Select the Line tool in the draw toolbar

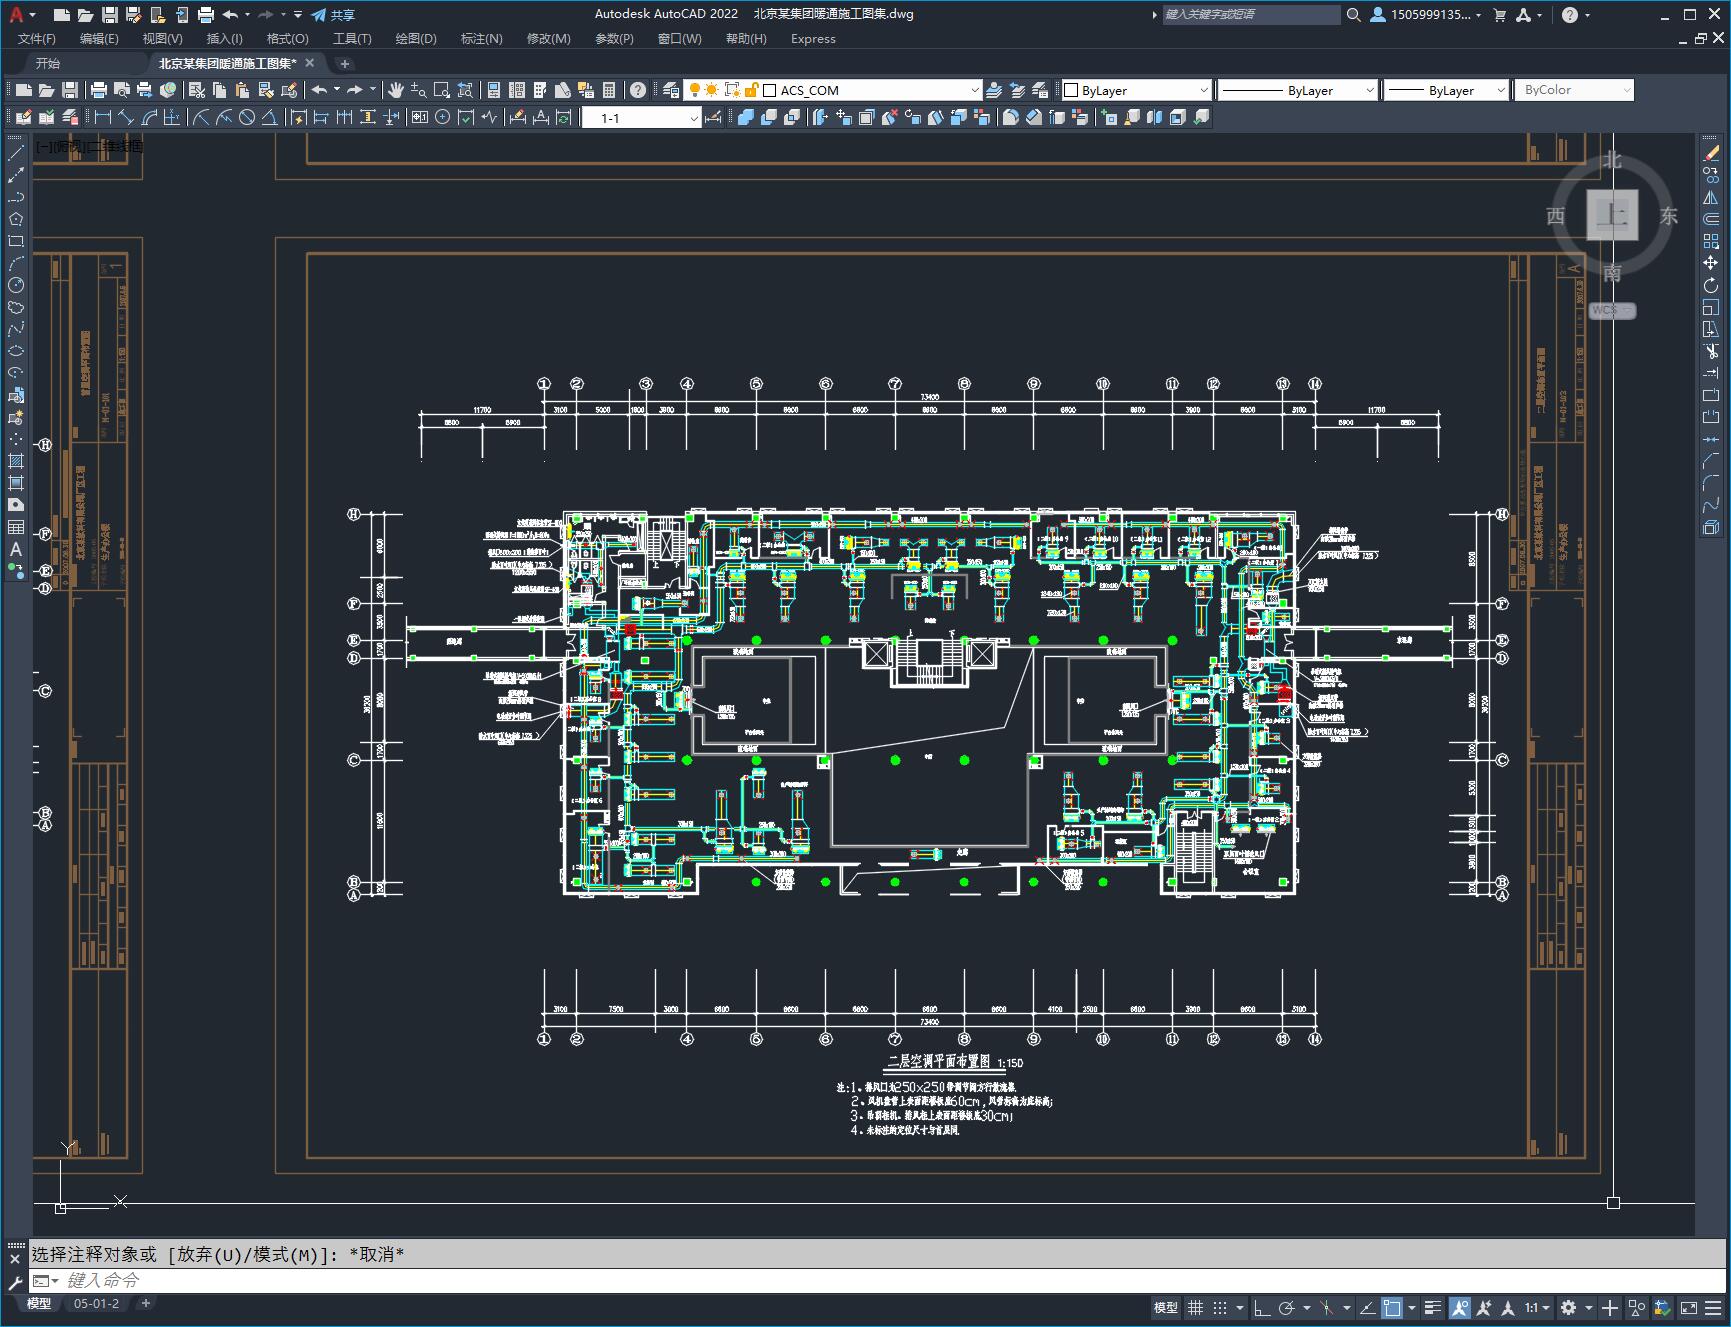tap(16, 153)
